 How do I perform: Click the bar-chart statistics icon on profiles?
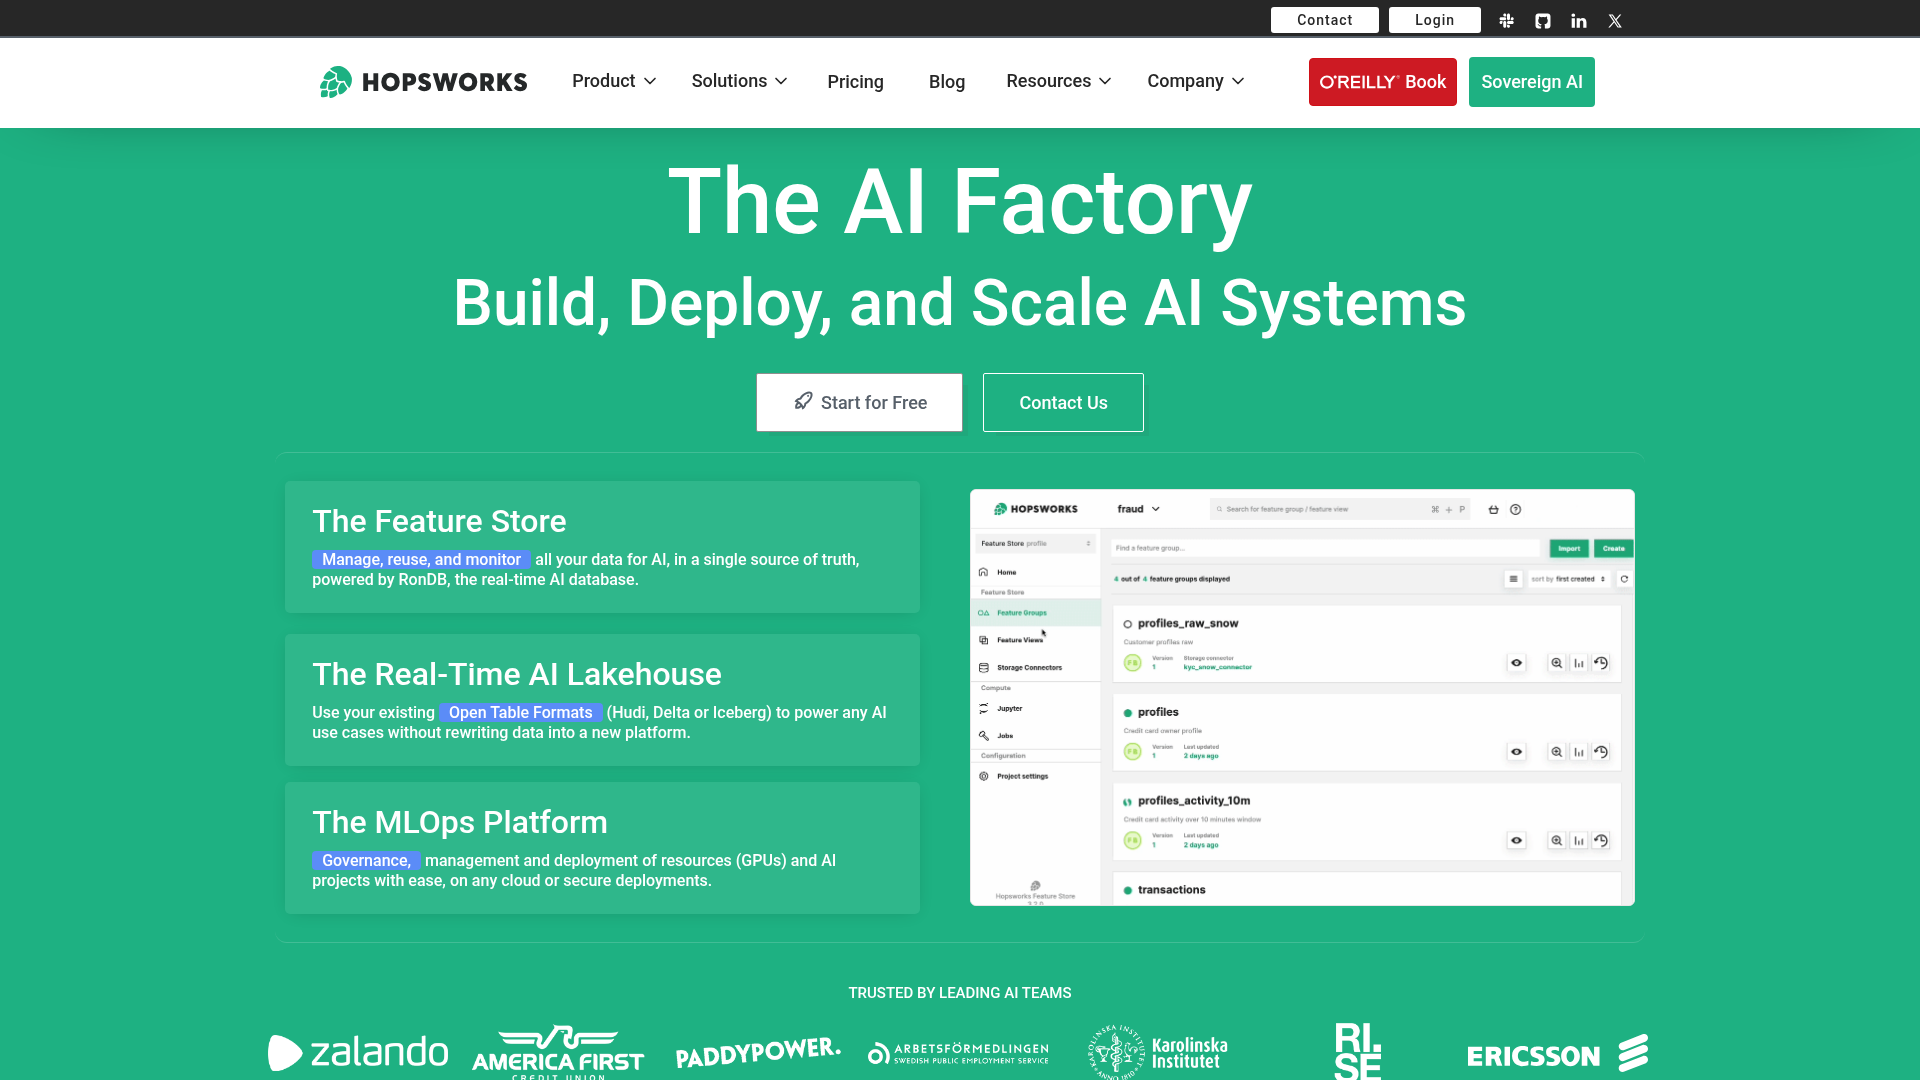(x=1579, y=752)
